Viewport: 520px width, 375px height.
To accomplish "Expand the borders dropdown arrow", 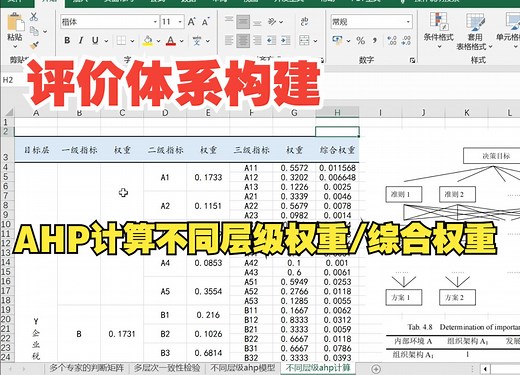I will [x=132, y=41].
